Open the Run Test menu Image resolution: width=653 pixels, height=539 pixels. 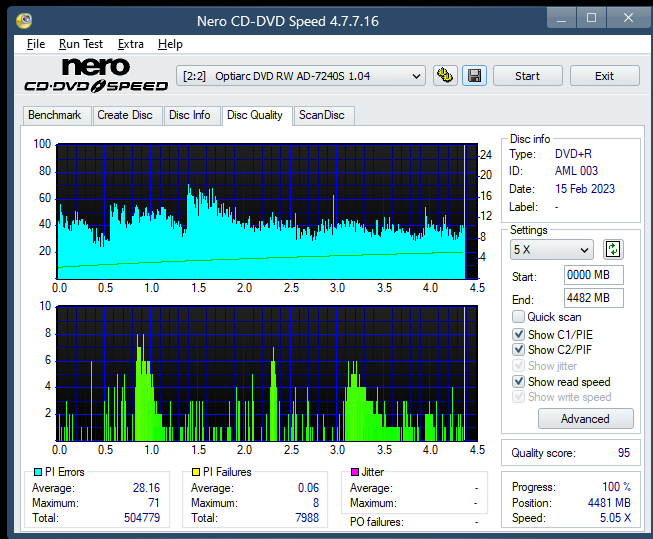click(81, 44)
